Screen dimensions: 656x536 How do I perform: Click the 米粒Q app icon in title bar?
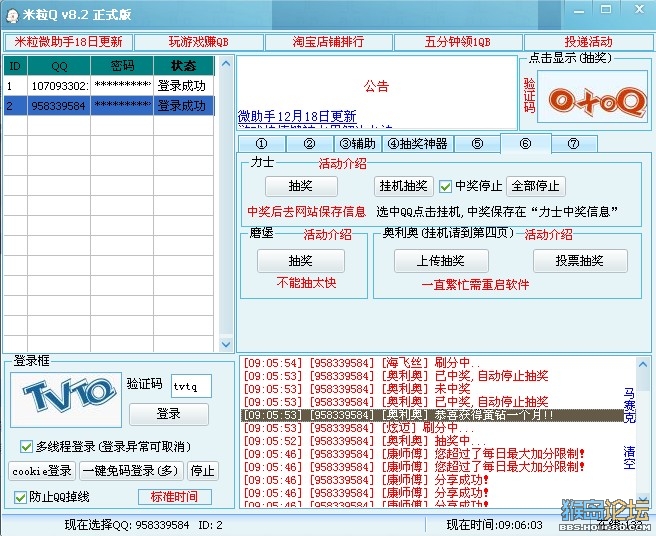[12, 15]
